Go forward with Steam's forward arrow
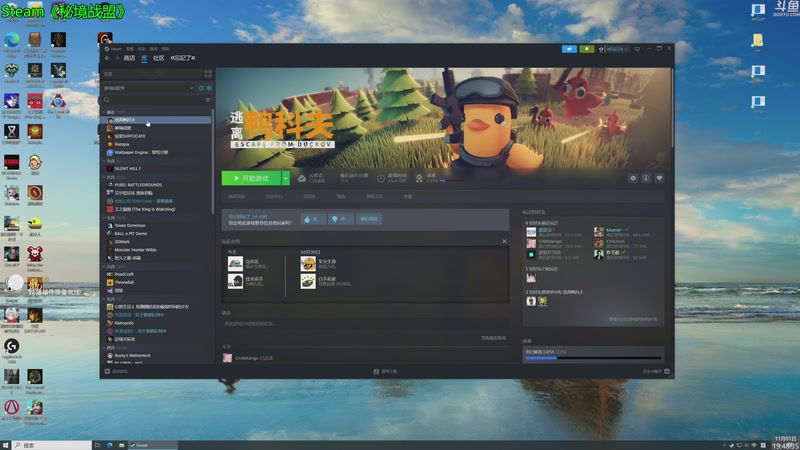Viewport: 800px width, 450px height. click(x=117, y=58)
